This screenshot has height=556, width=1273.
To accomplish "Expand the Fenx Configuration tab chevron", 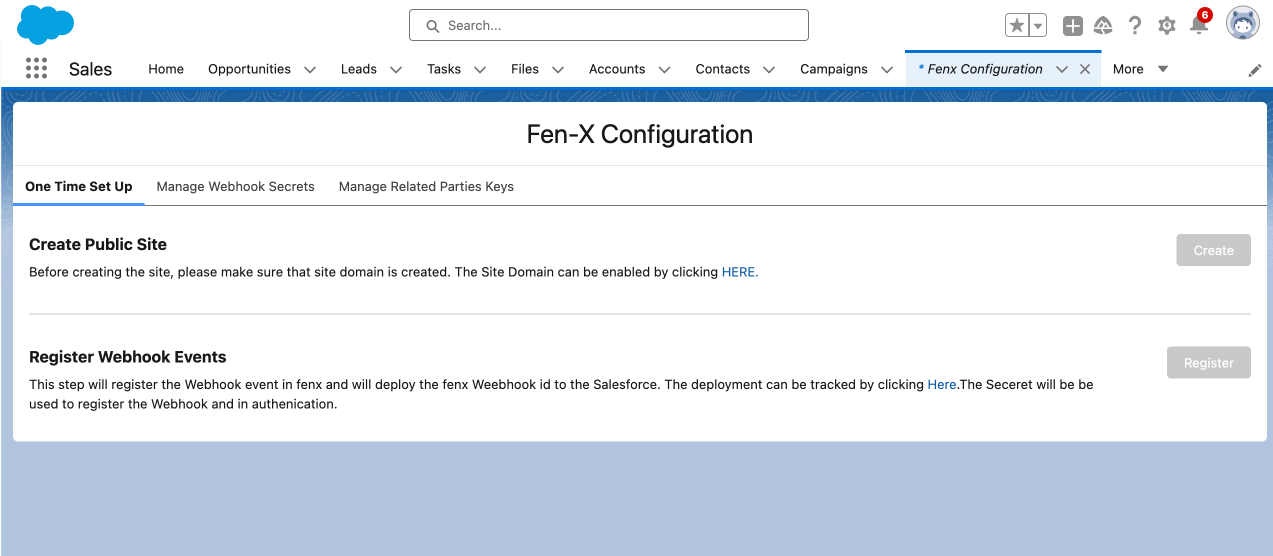I will point(1062,70).
